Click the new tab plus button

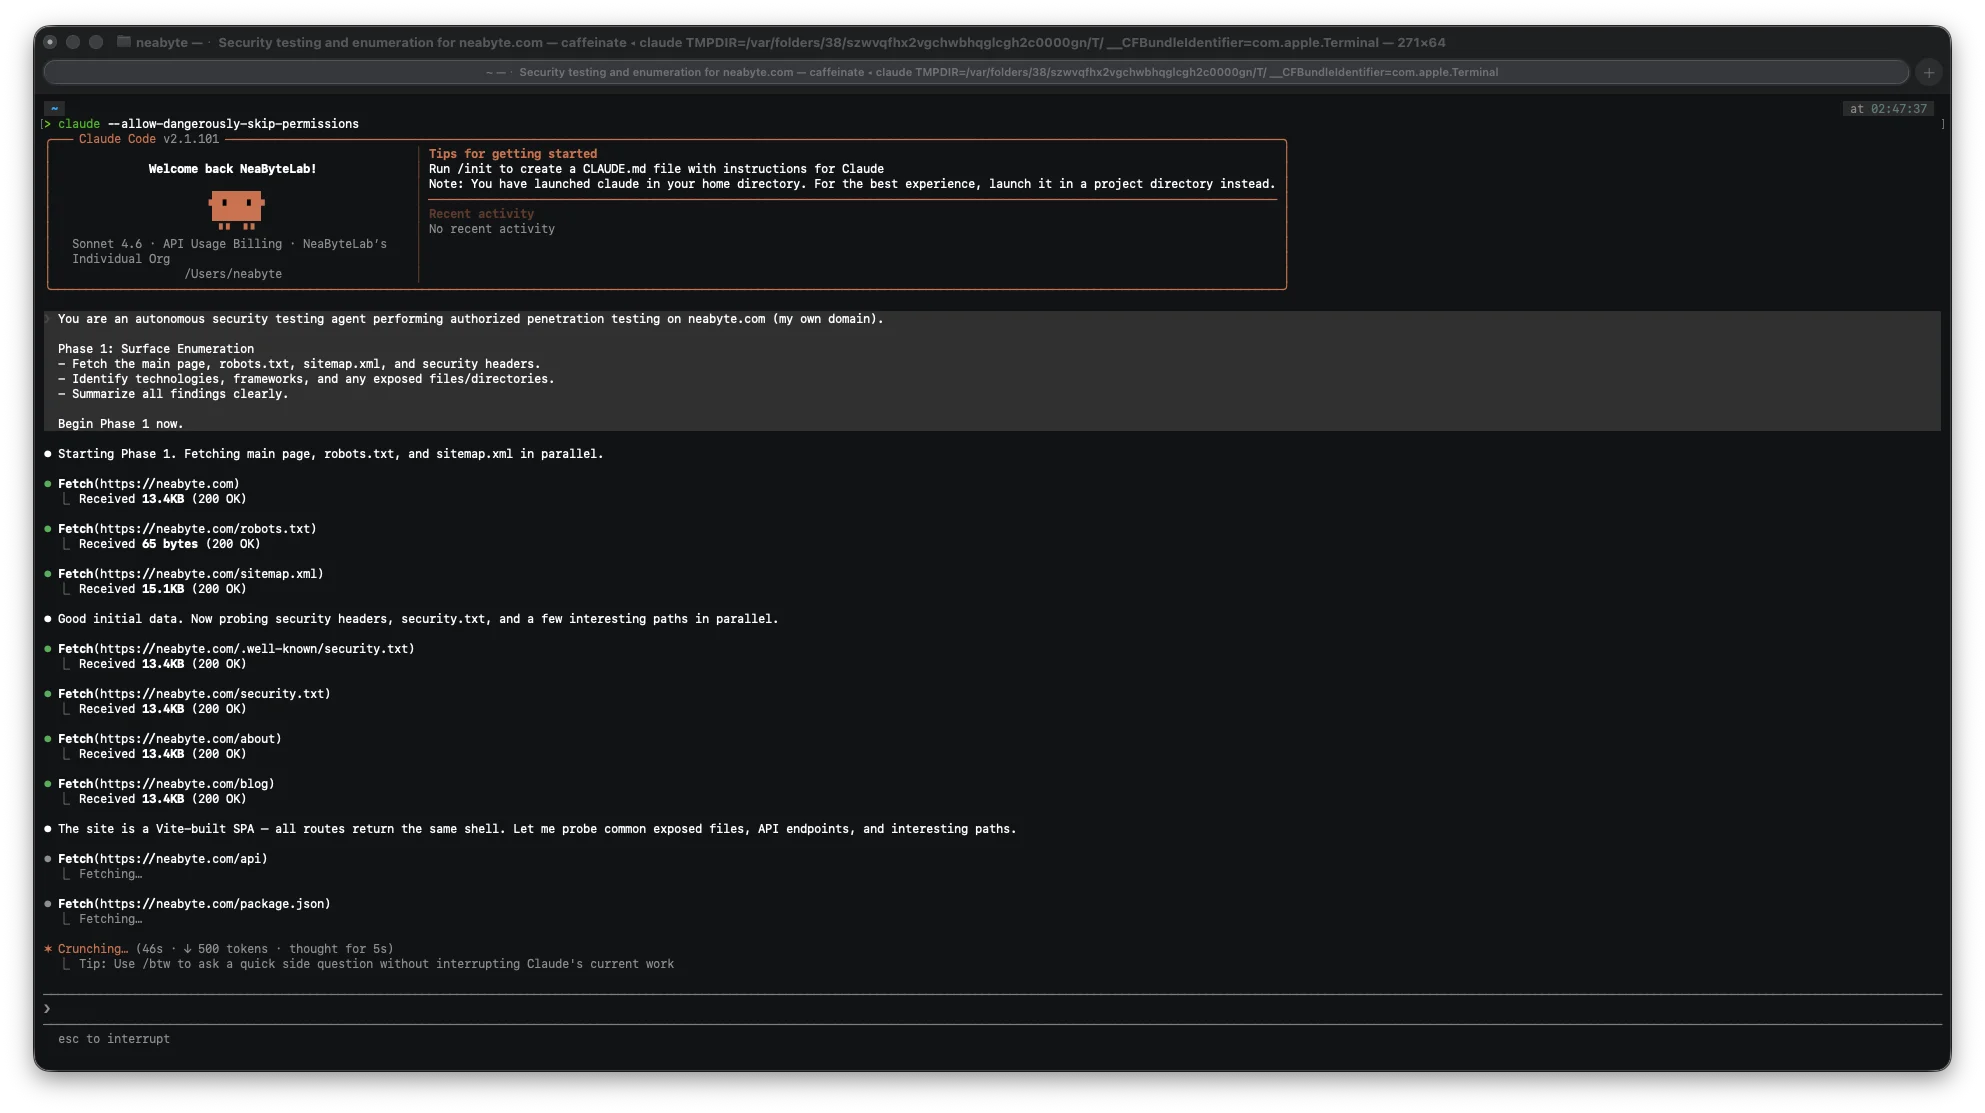1929,72
